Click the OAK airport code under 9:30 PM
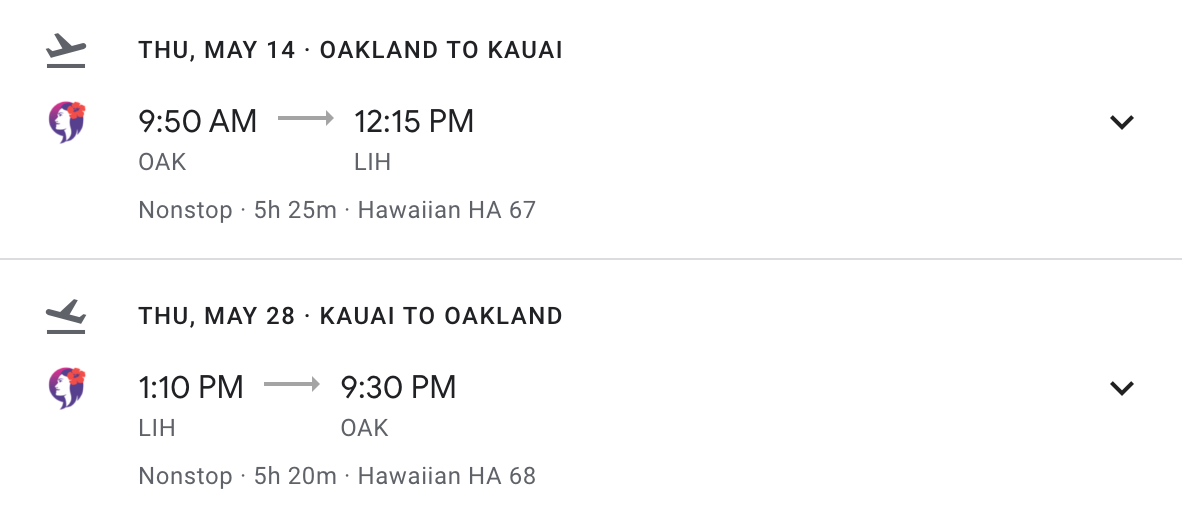1182x510 pixels. pos(364,428)
